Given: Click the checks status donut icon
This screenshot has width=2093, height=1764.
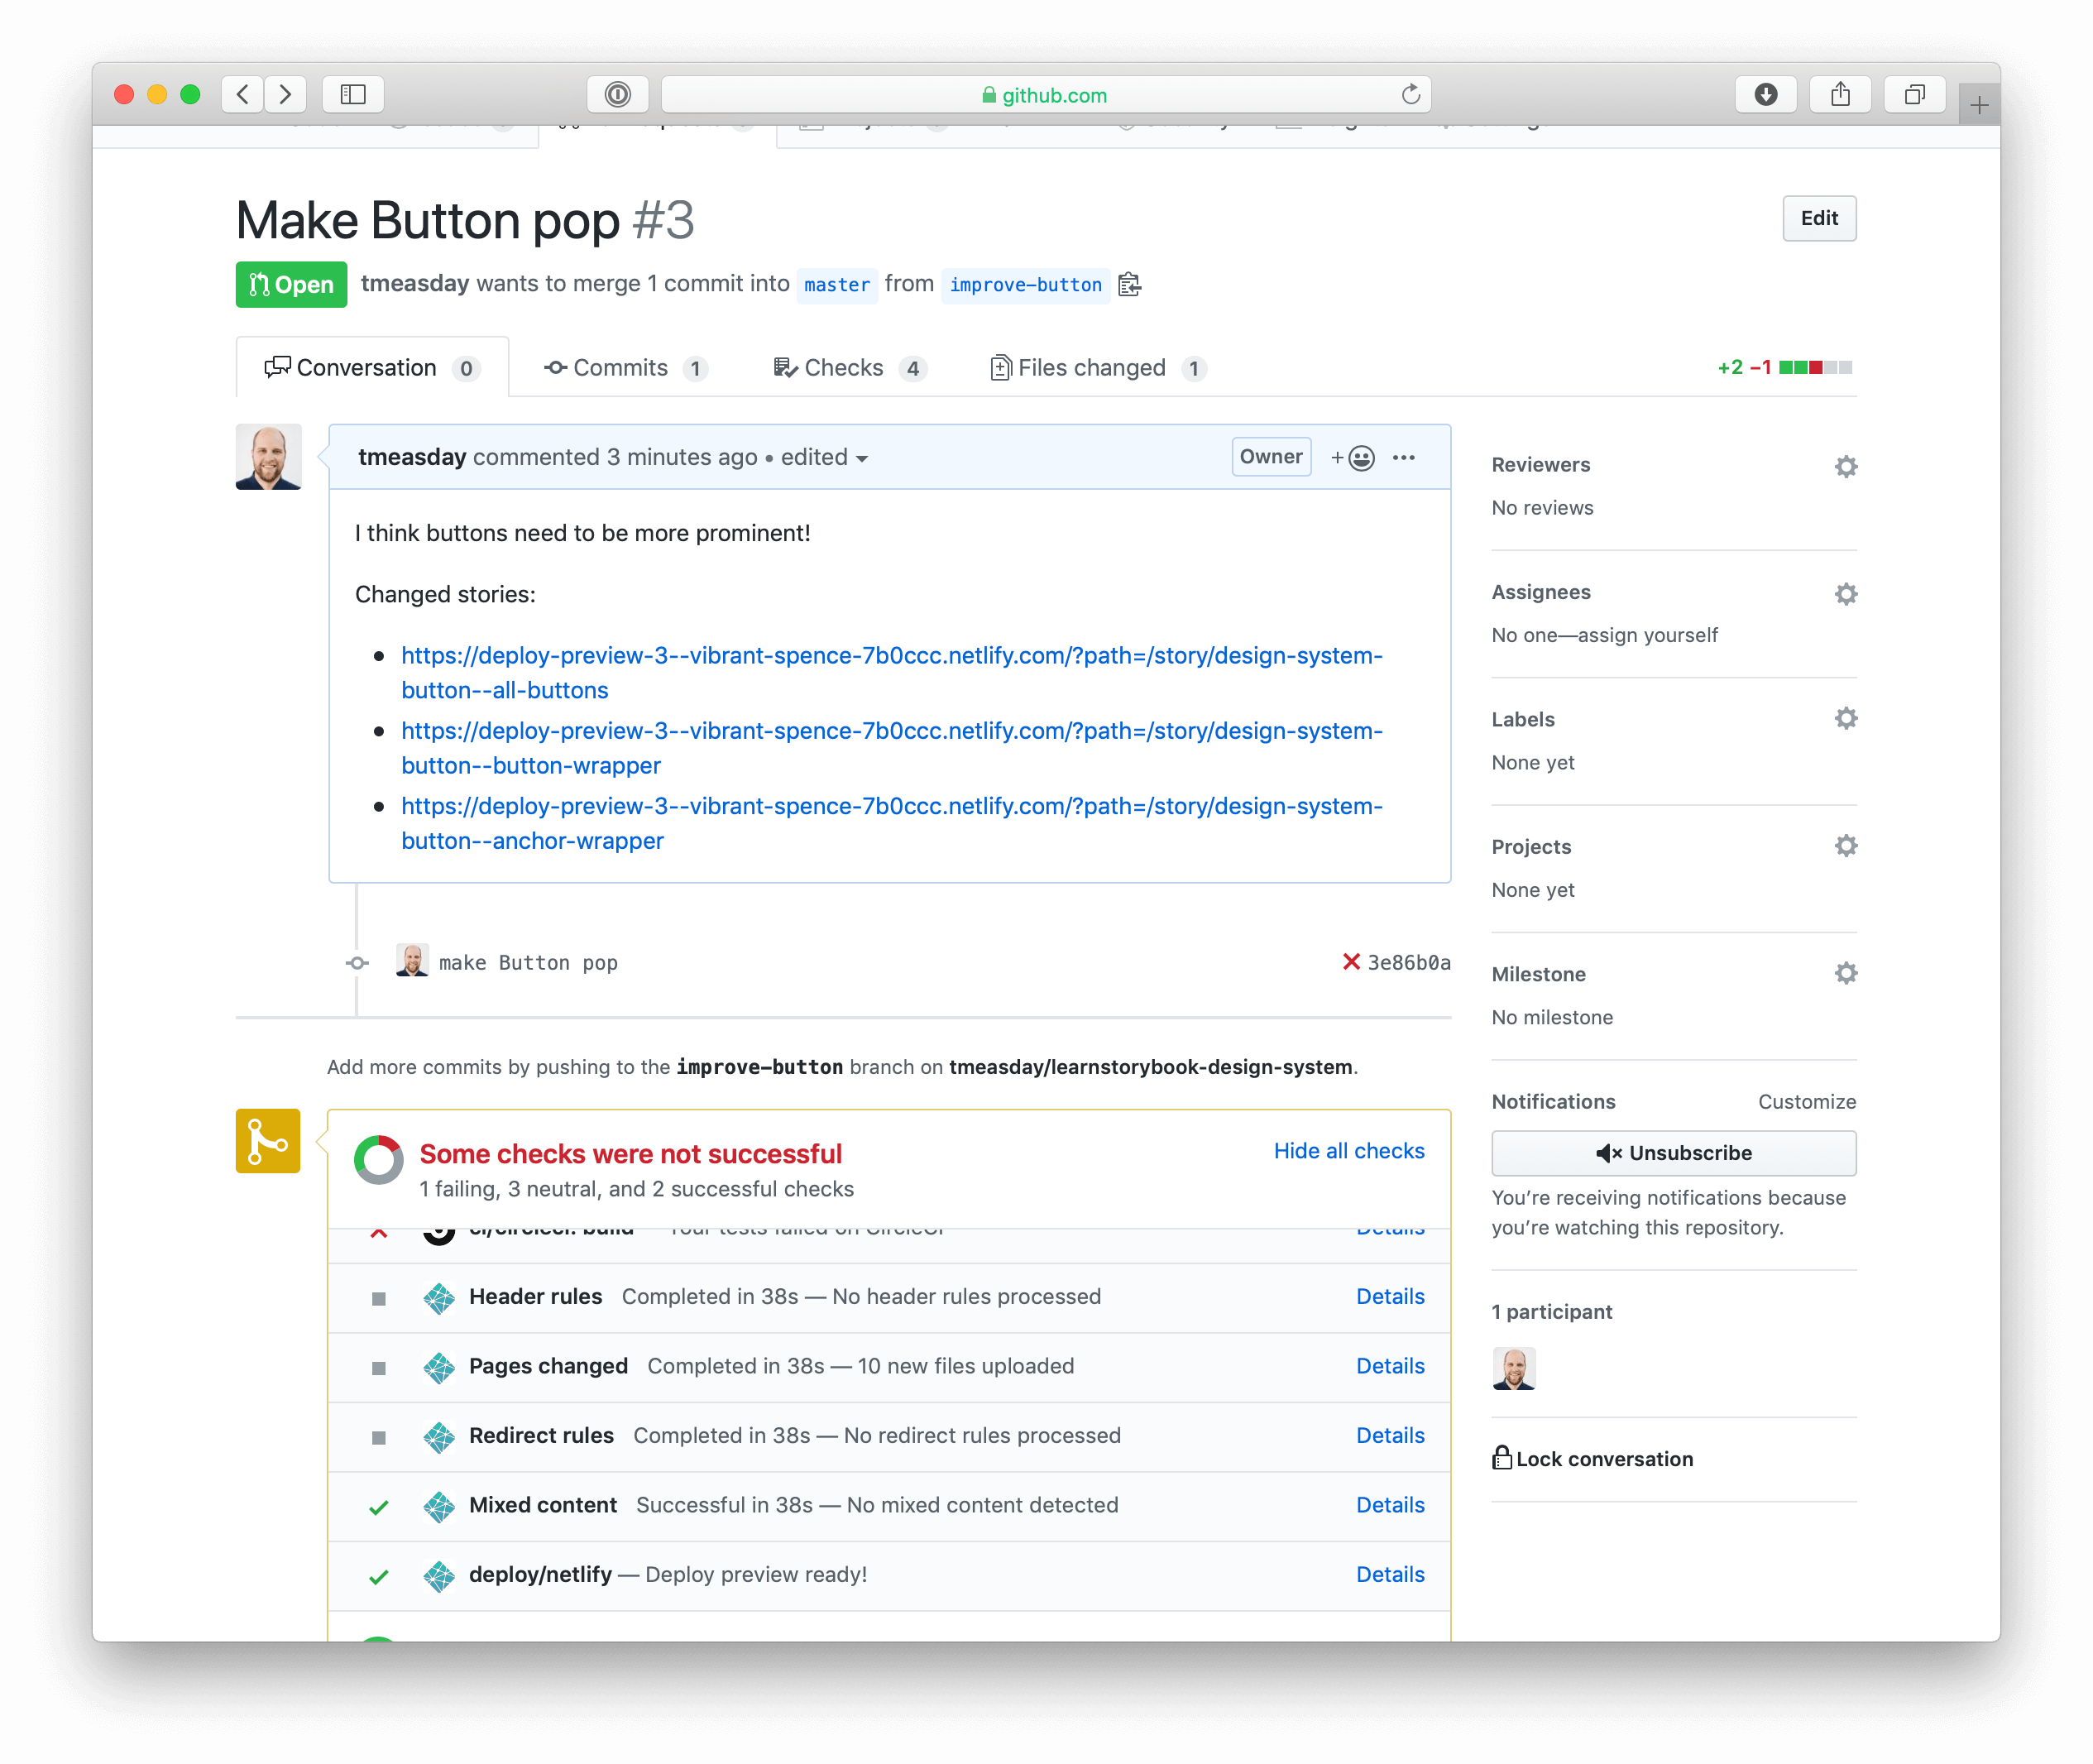Looking at the screenshot, I should (x=379, y=1160).
